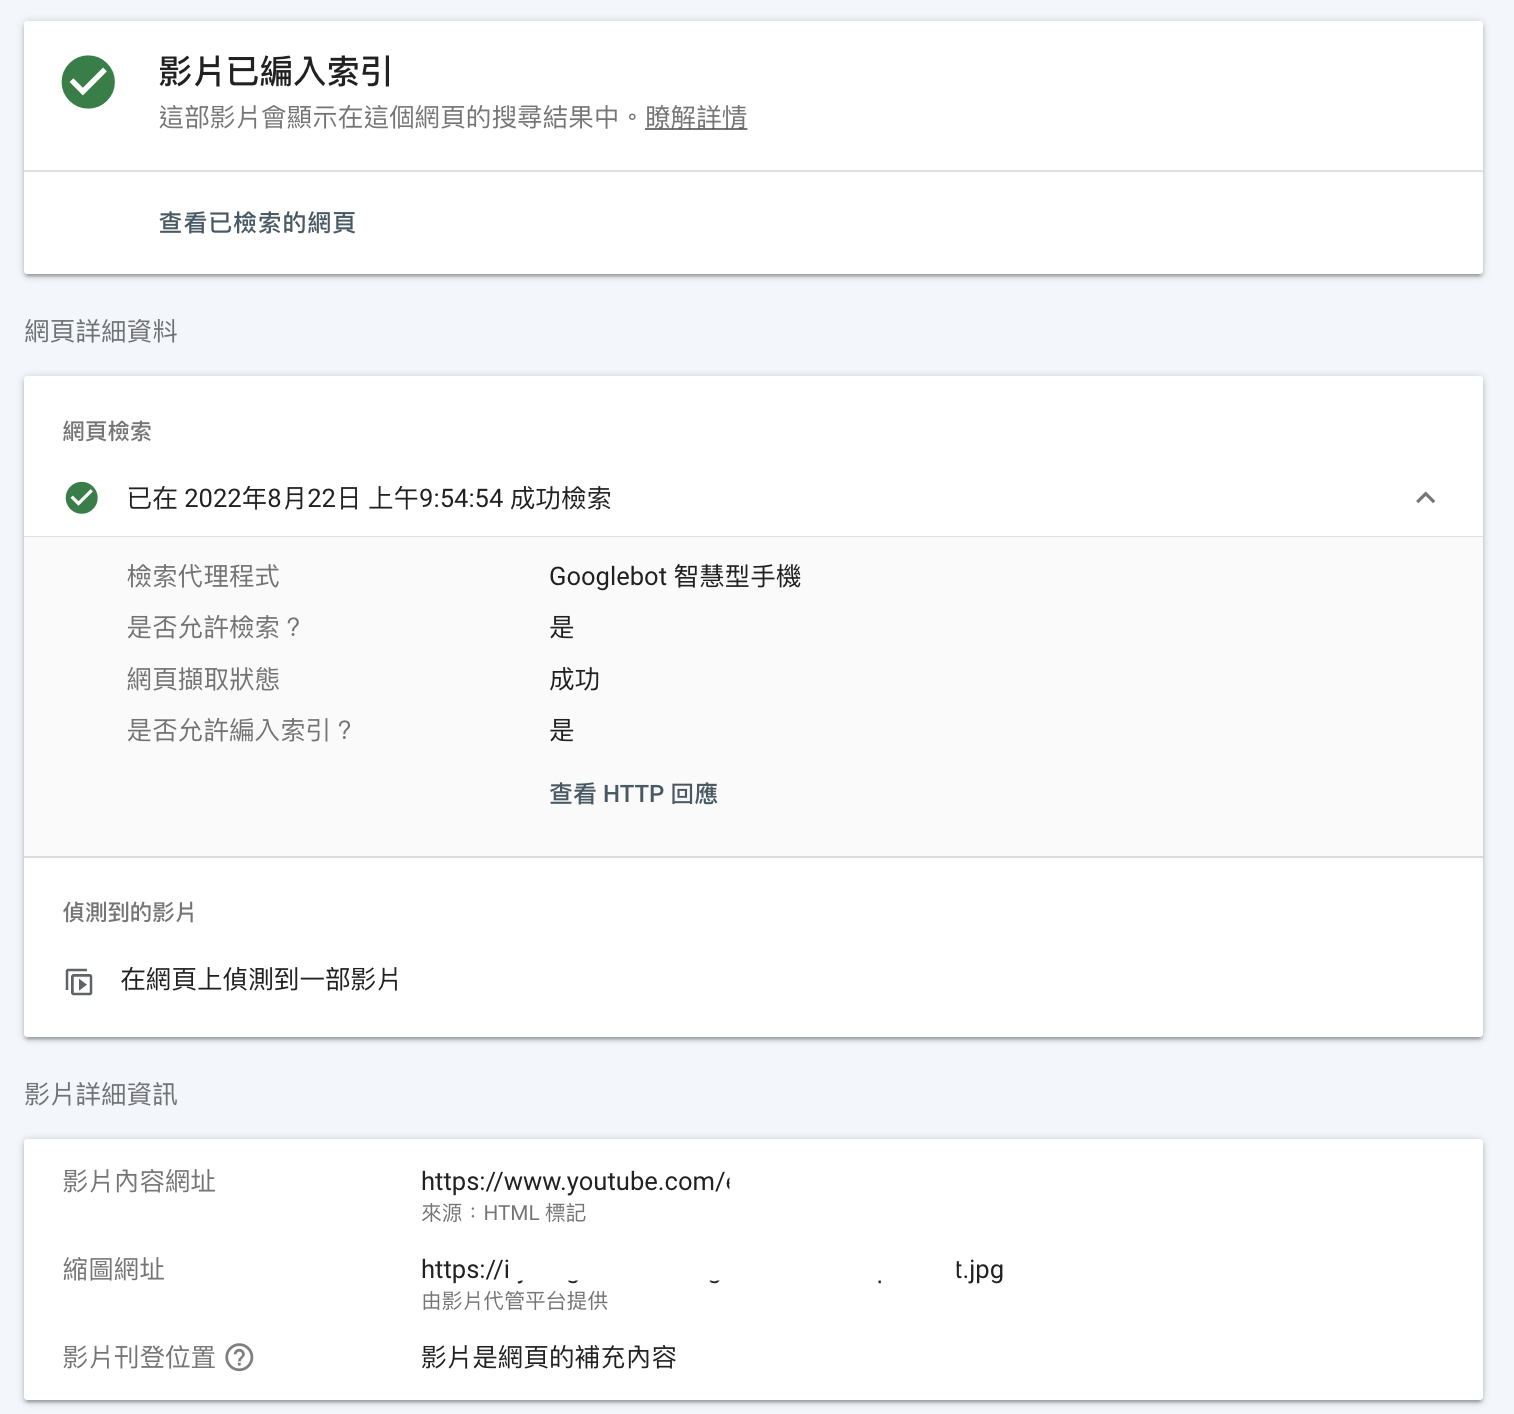This screenshot has width=1514, height=1414.
Task: Select the 網頁詳細資料 section header
Action: [100, 331]
